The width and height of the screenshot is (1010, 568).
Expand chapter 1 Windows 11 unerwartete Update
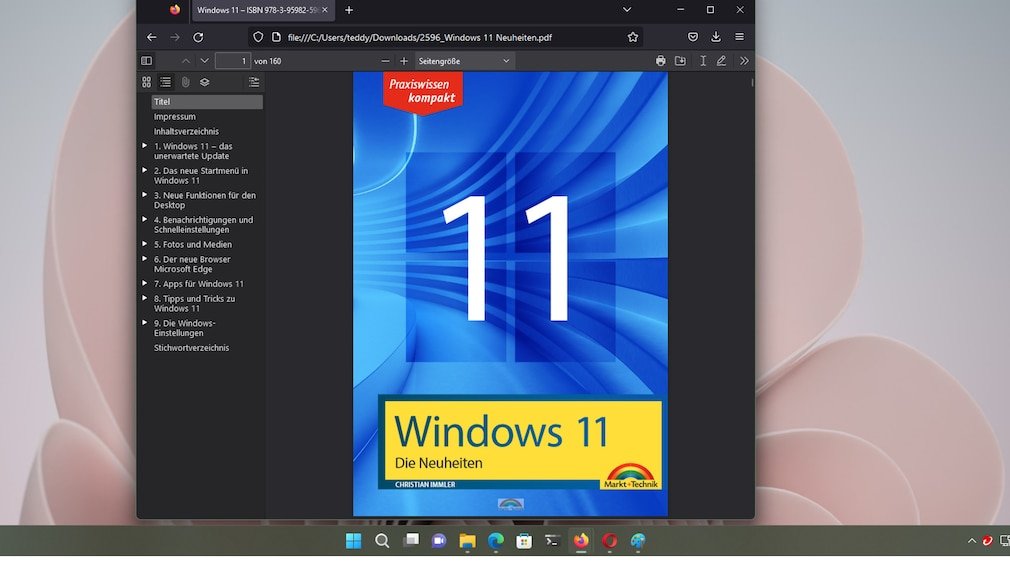pyautogui.click(x=144, y=146)
